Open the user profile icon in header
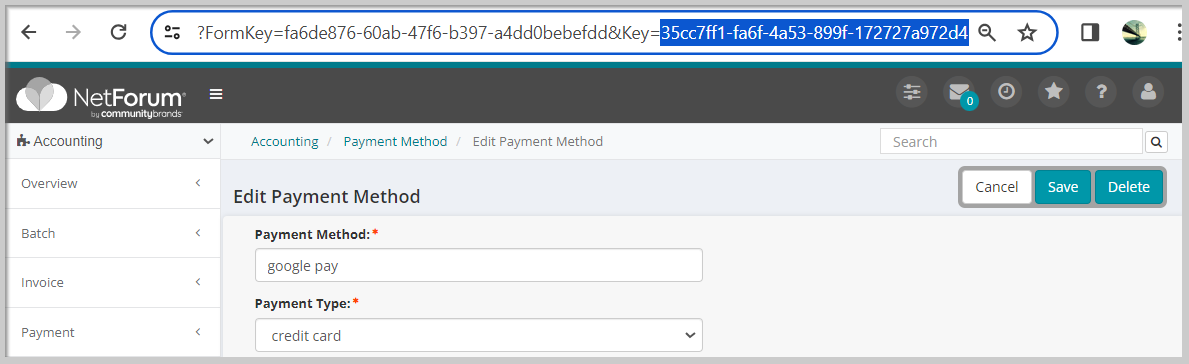The width and height of the screenshot is (1189, 364). [x=1148, y=92]
